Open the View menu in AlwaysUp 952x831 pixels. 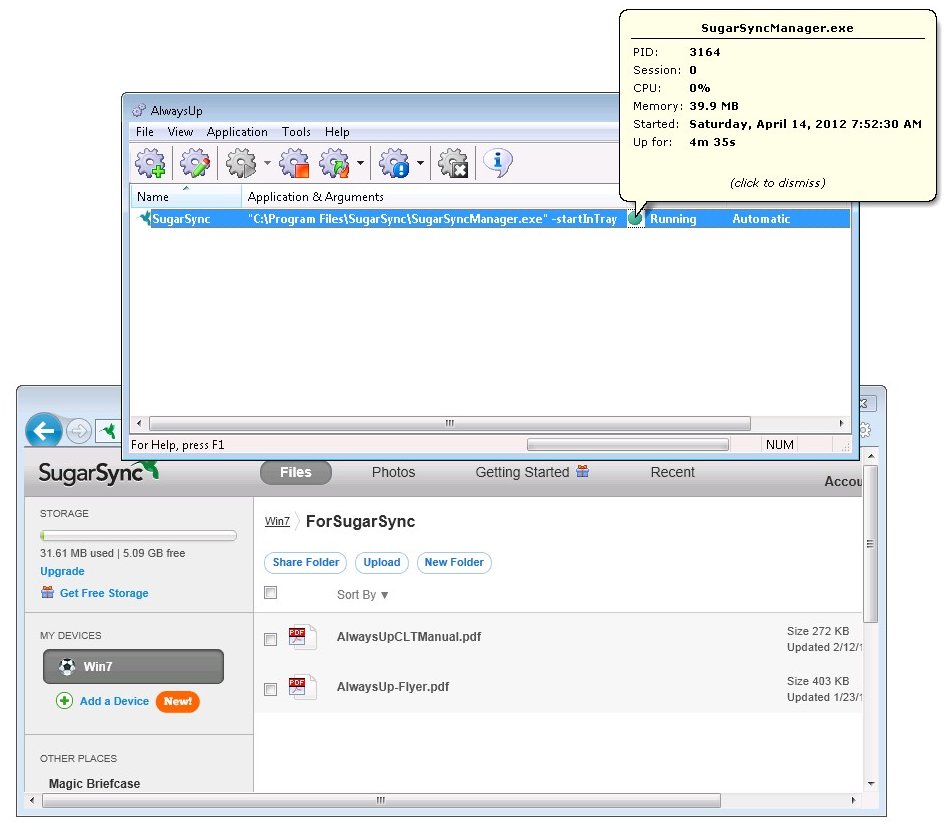point(180,132)
